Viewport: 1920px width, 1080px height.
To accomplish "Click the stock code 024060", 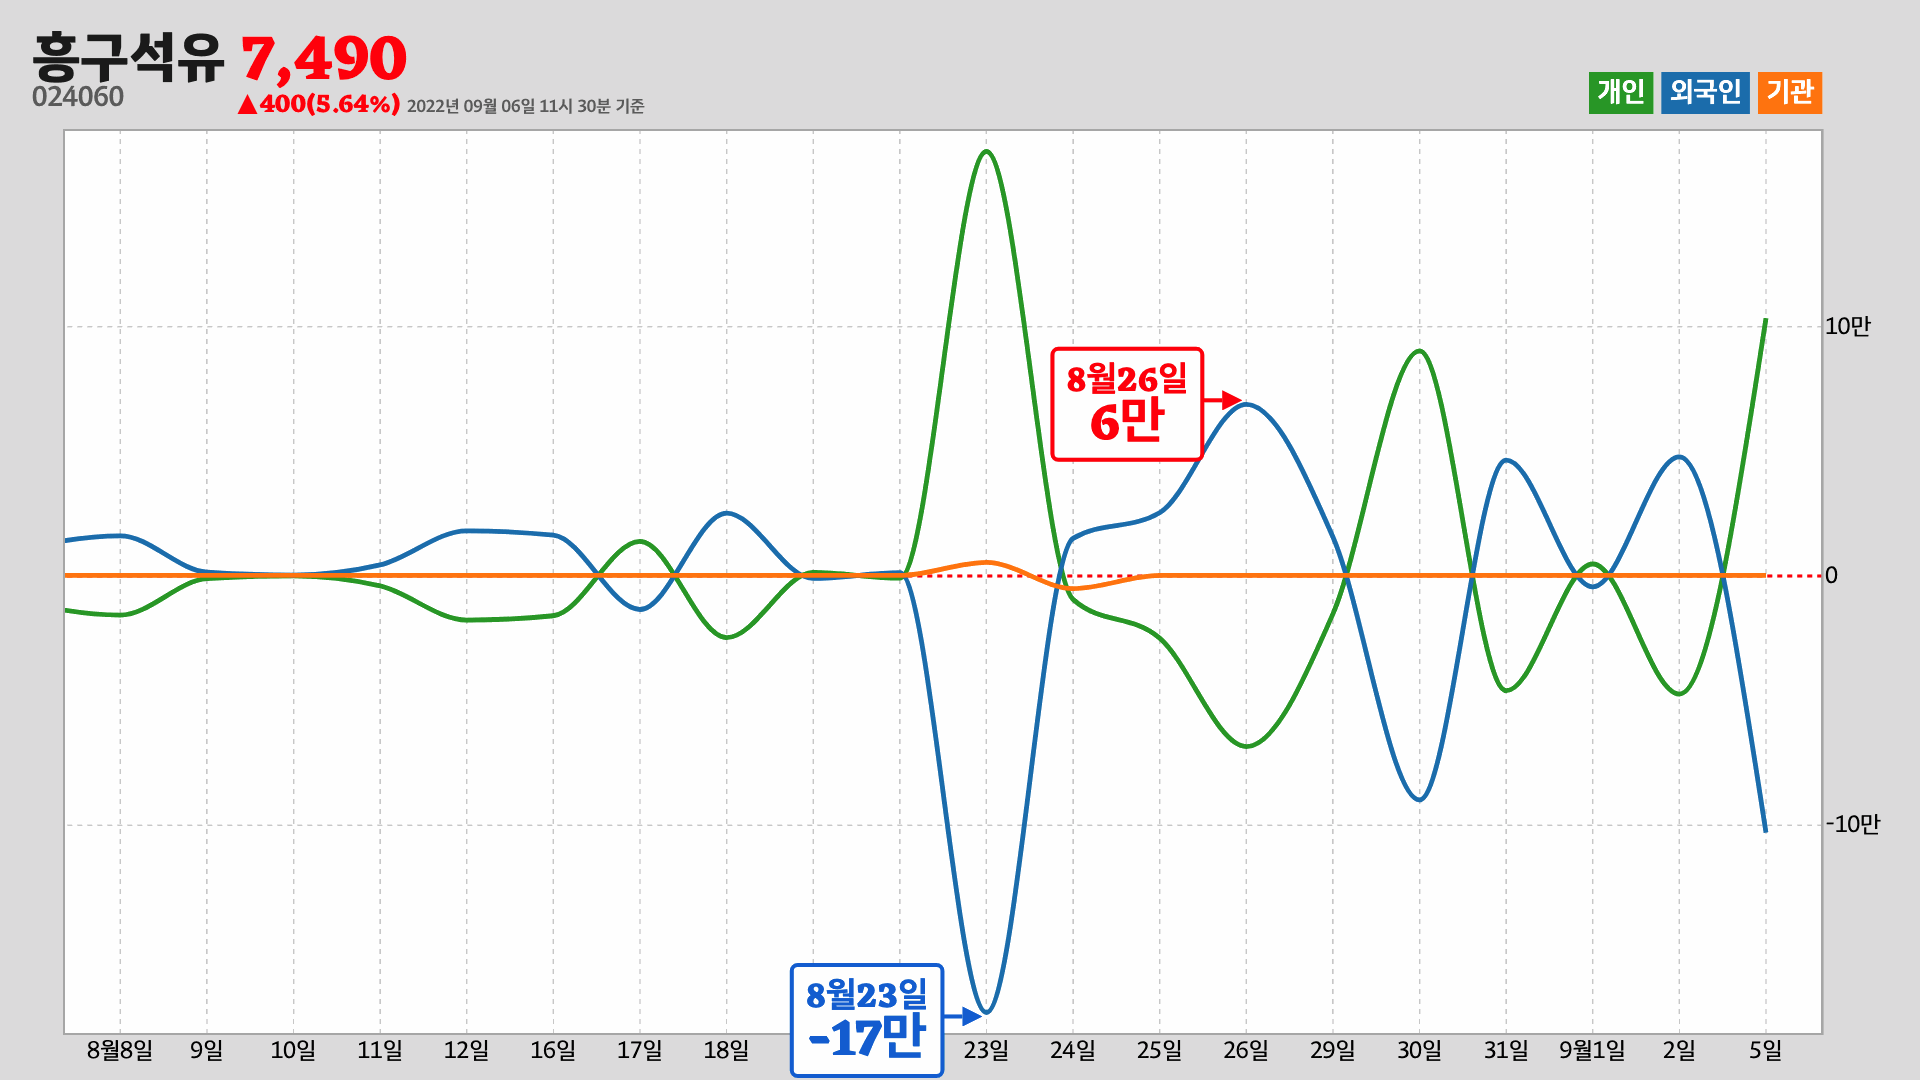I will tap(78, 97).
